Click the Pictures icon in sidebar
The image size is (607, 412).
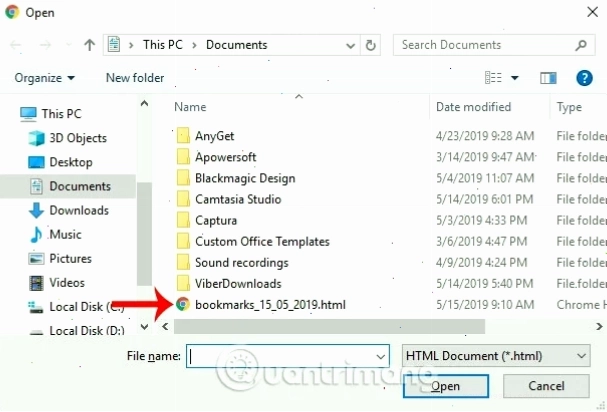pos(36,259)
